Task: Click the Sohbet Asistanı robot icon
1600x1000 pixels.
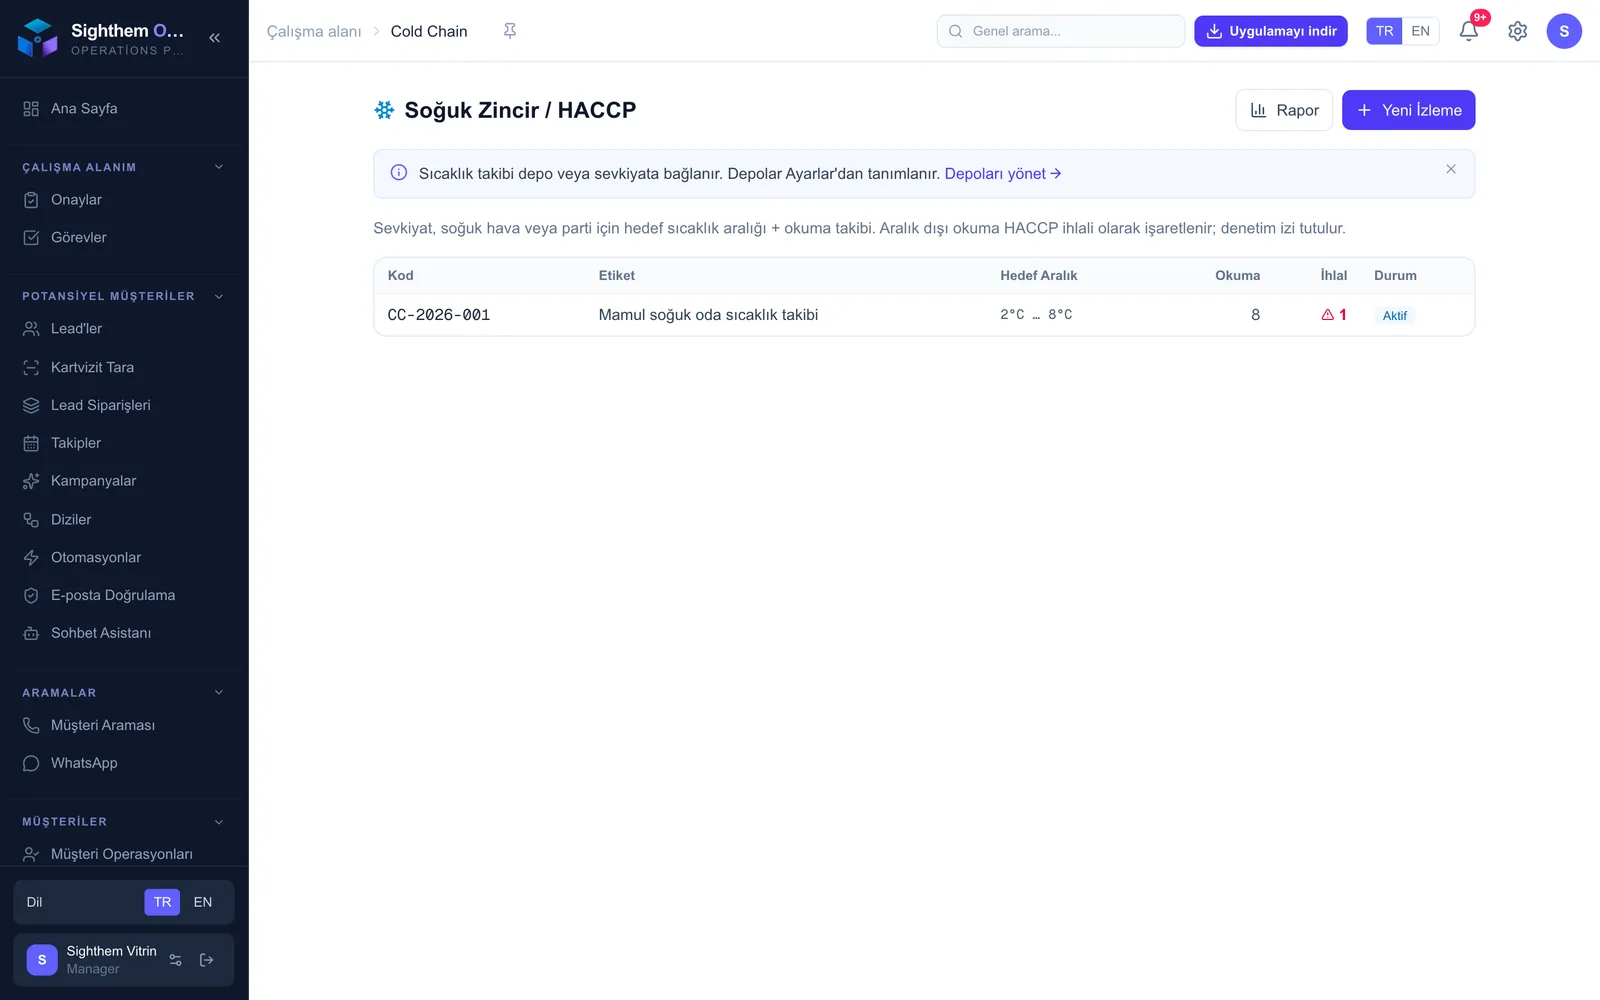Action: pyautogui.click(x=31, y=633)
